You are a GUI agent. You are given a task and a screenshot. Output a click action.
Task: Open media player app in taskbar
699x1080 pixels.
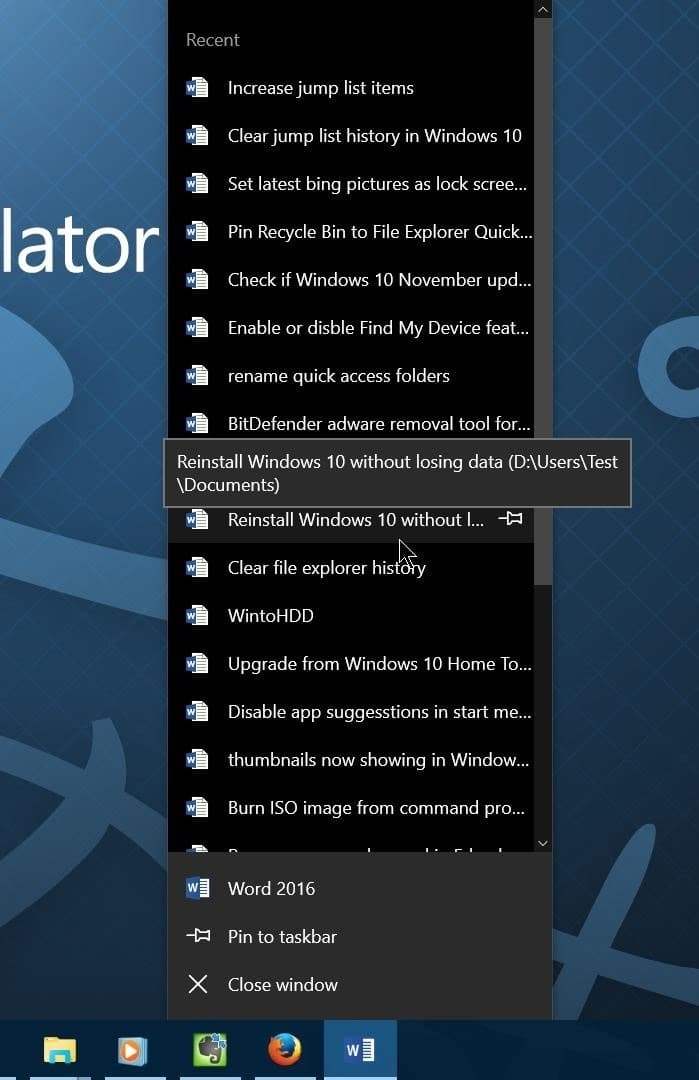click(132, 1050)
